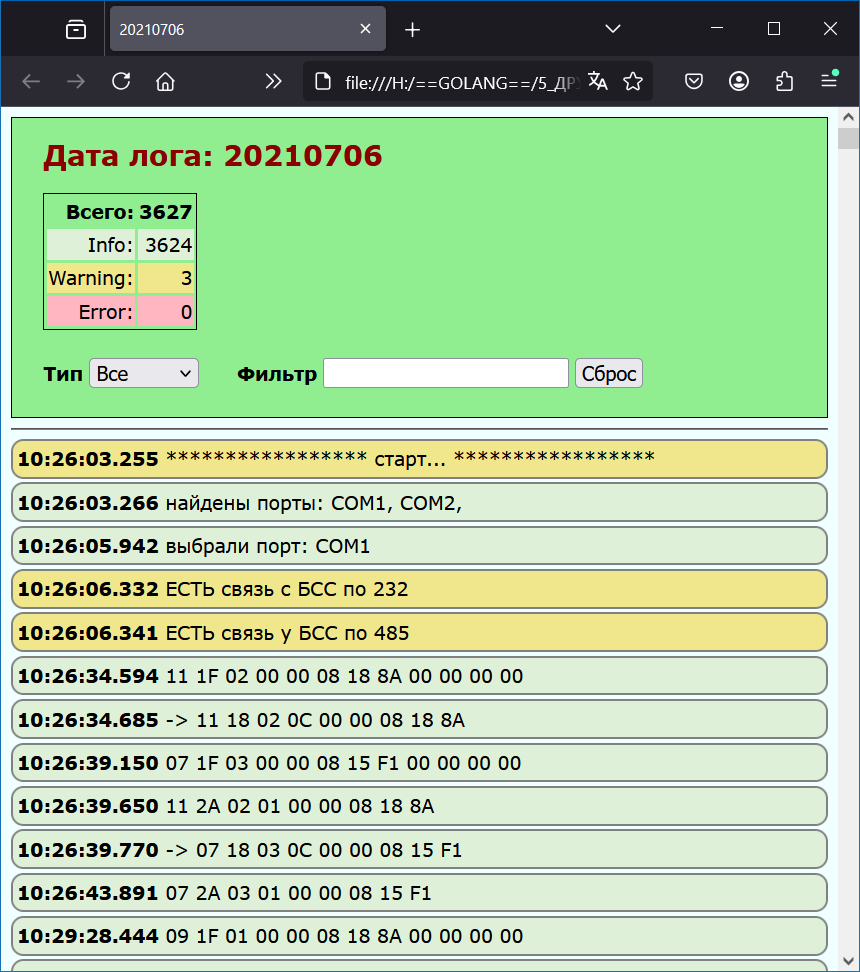Click the file page info icon in address bar
860x972 pixels.
point(323,81)
